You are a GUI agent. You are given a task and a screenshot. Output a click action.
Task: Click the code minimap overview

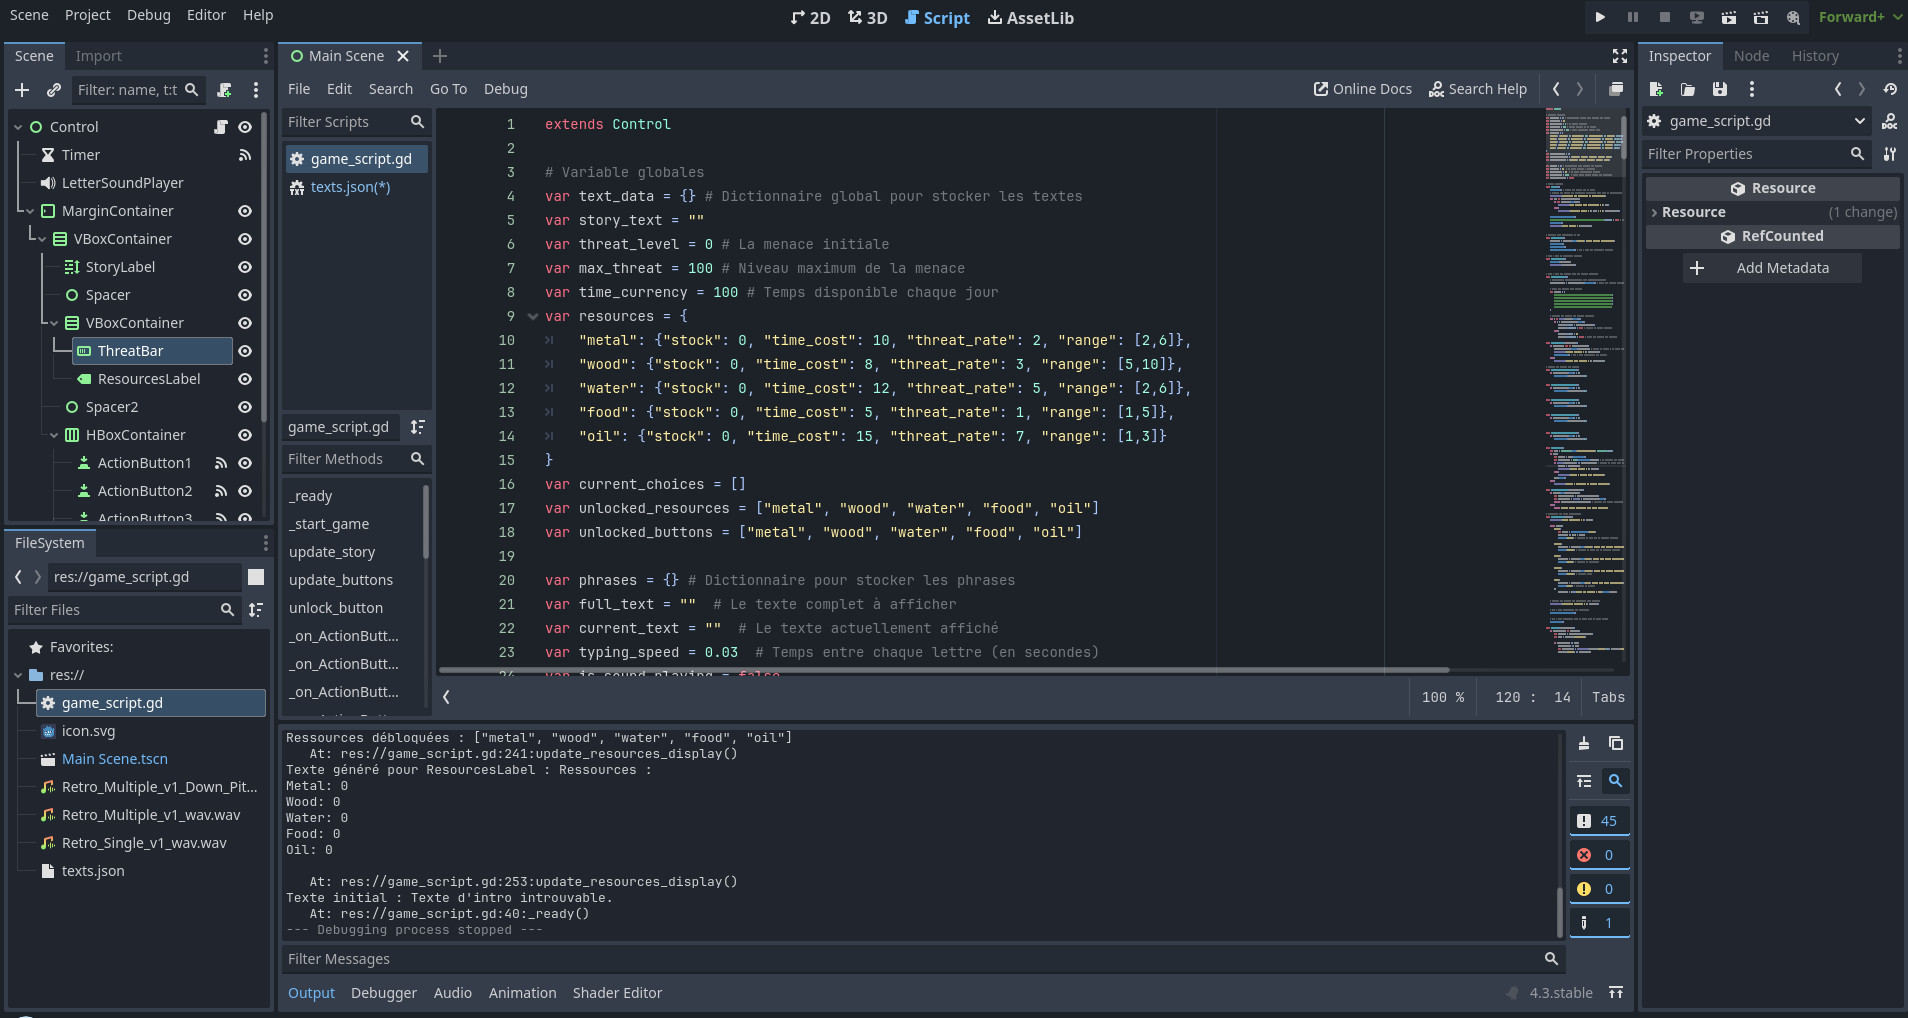coord(1585,385)
